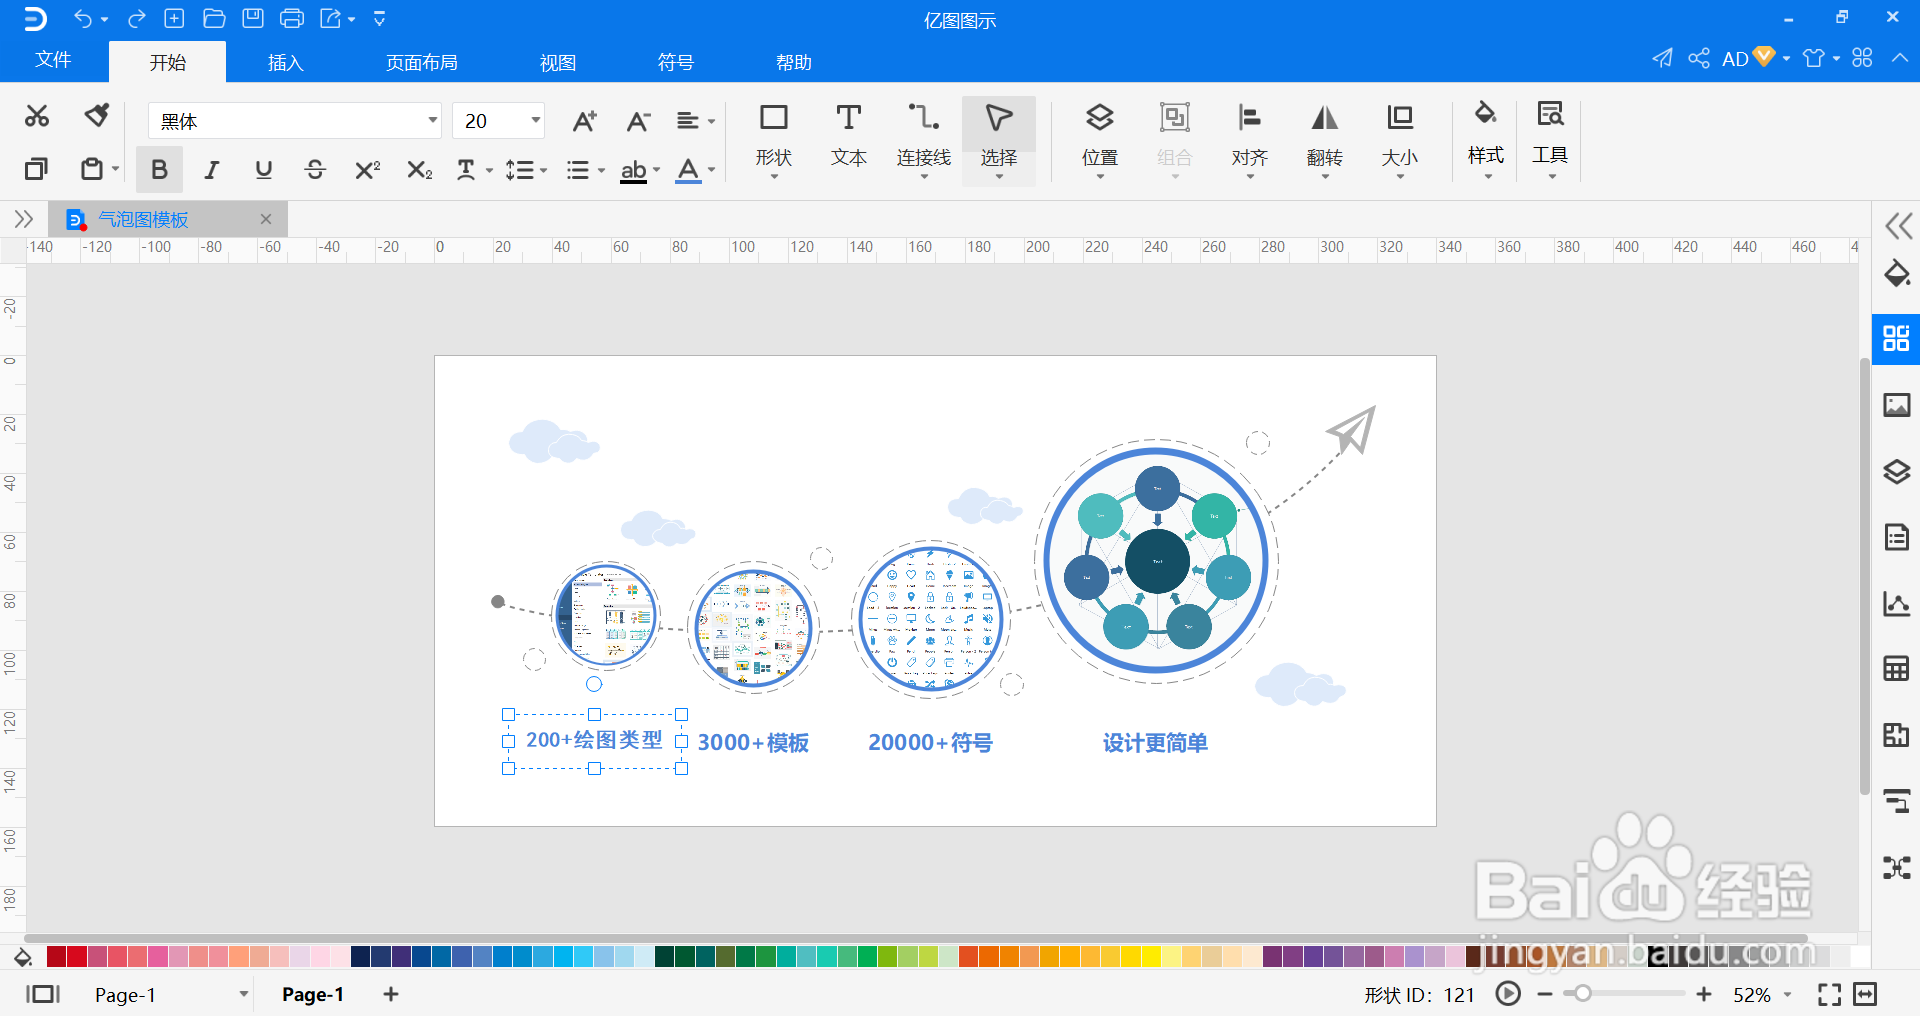Select the Connector tool
1920x1016 pixels.
(x=924, y=138)
